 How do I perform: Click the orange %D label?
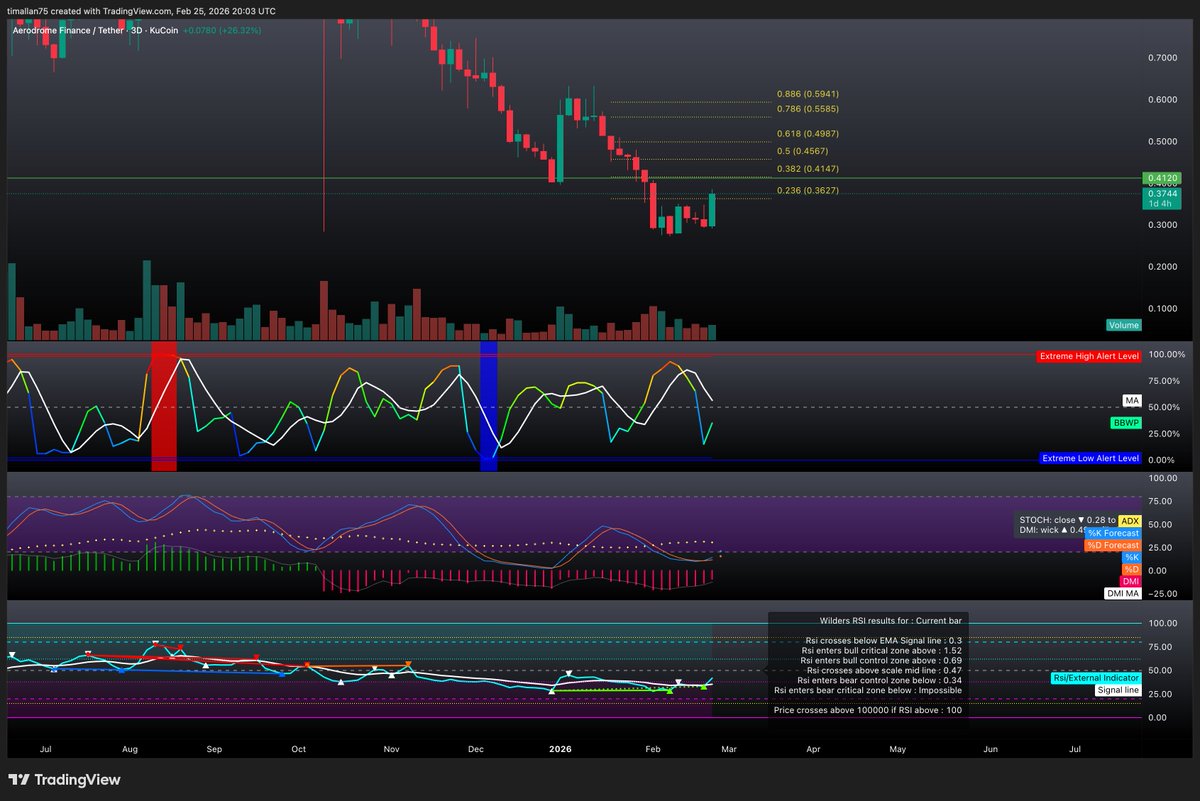[1131, 569]
